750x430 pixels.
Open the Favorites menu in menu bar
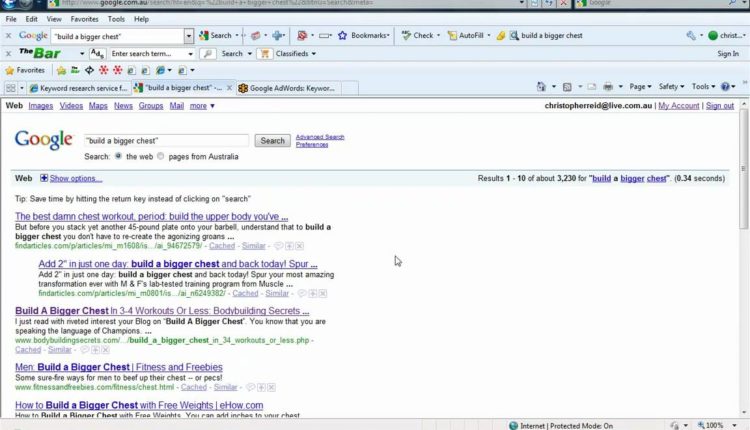click(84, 19)
